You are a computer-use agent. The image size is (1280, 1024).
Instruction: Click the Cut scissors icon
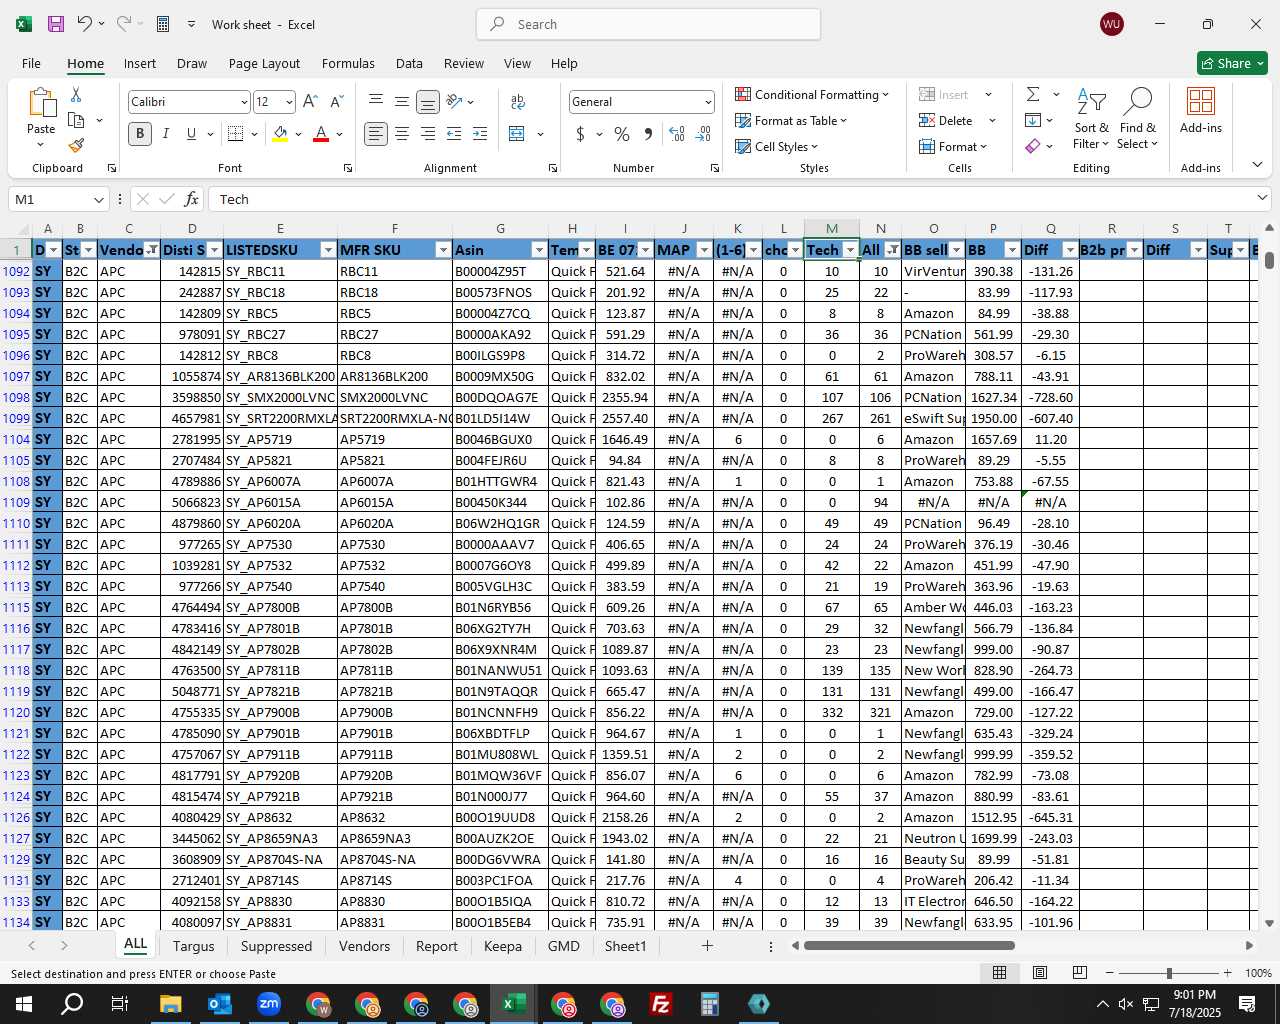[x=76, y=95]
